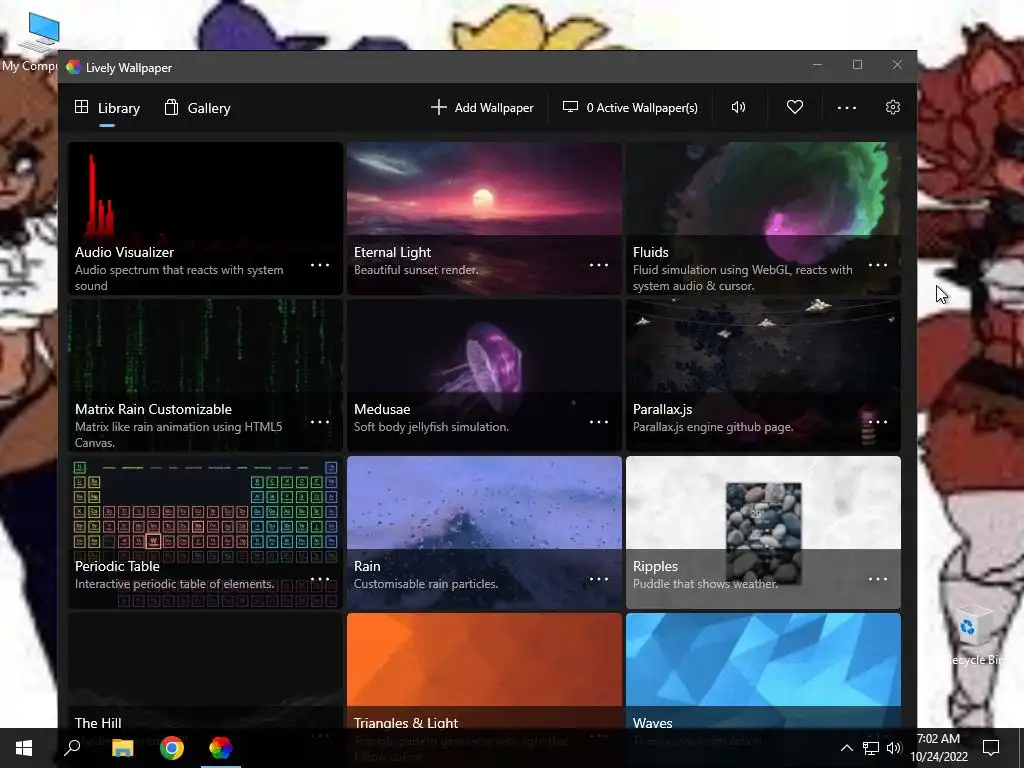Open options menu for Eternal Light

(x=599, y=265)
